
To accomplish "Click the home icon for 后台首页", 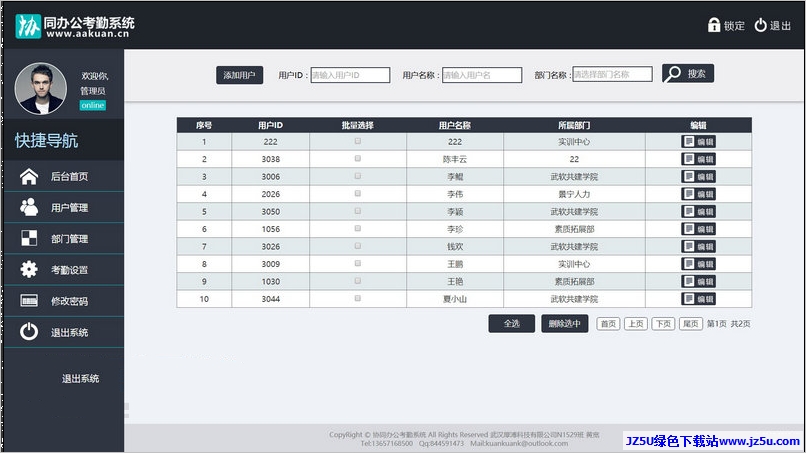I will click(x=29, y=176).
